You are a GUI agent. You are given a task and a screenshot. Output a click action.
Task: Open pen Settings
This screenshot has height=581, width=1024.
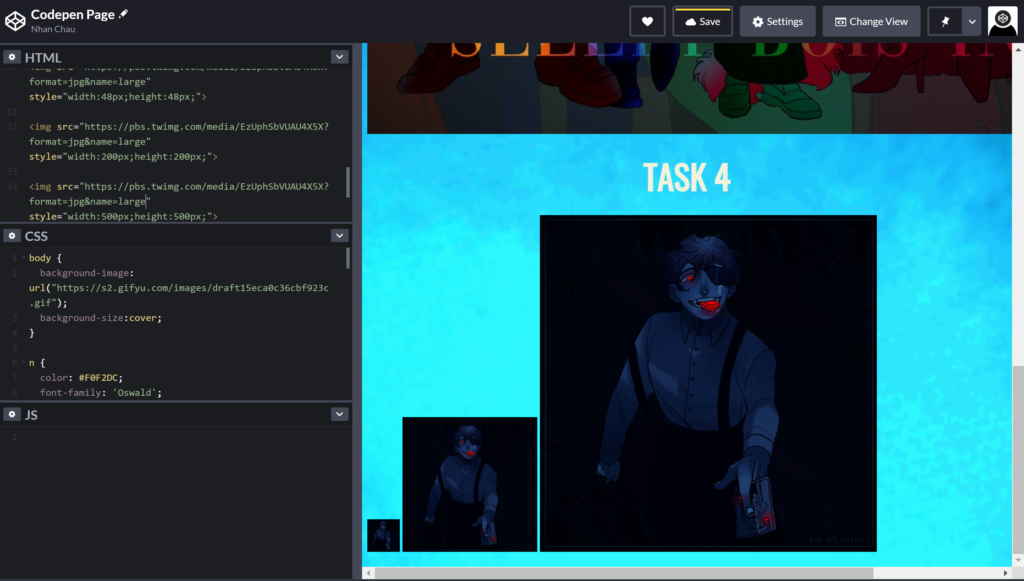click(777, 21)
